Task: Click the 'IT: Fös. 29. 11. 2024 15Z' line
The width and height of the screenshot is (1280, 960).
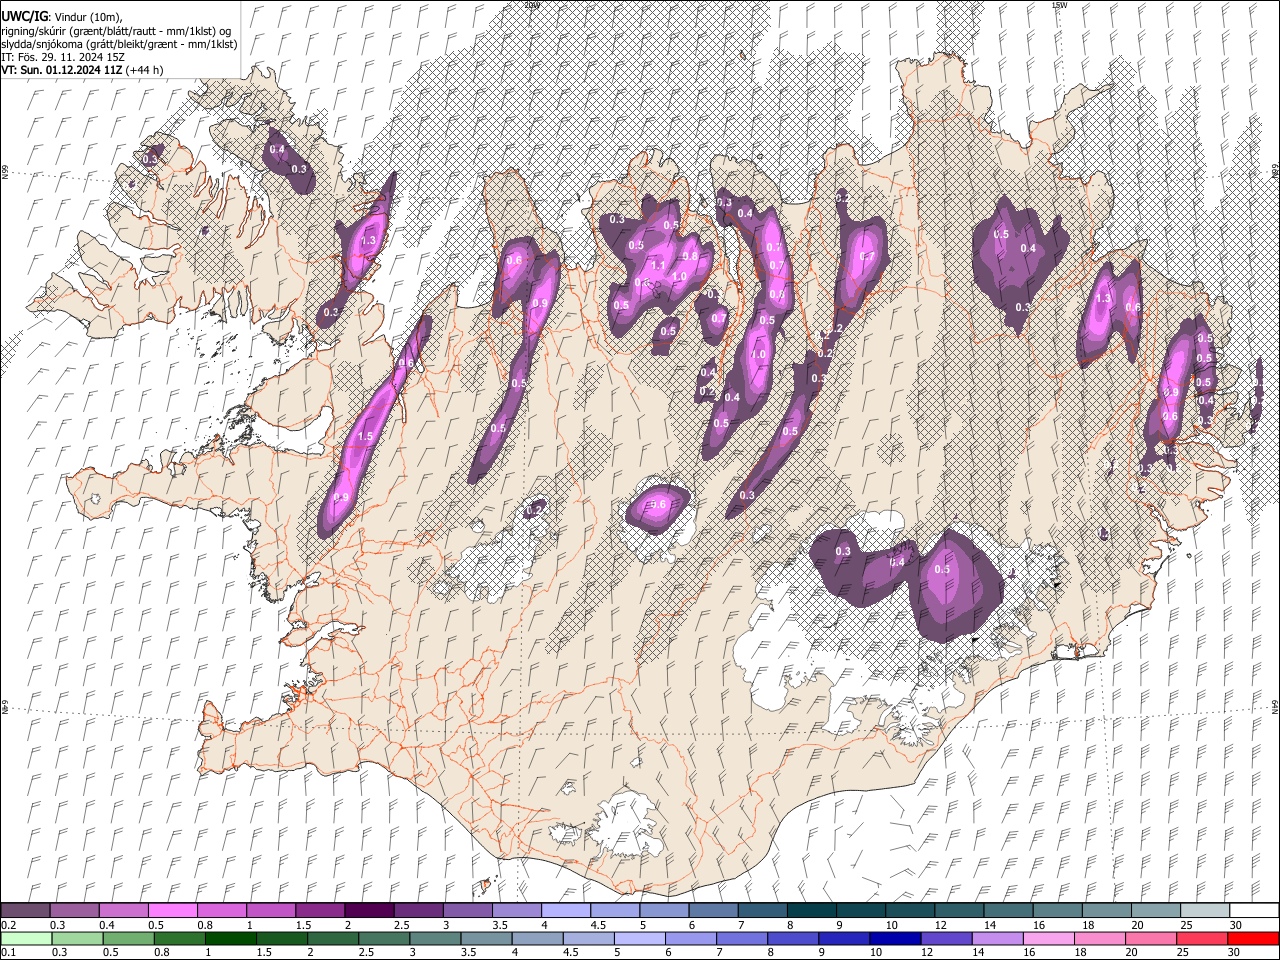Action: coord(63,57)
